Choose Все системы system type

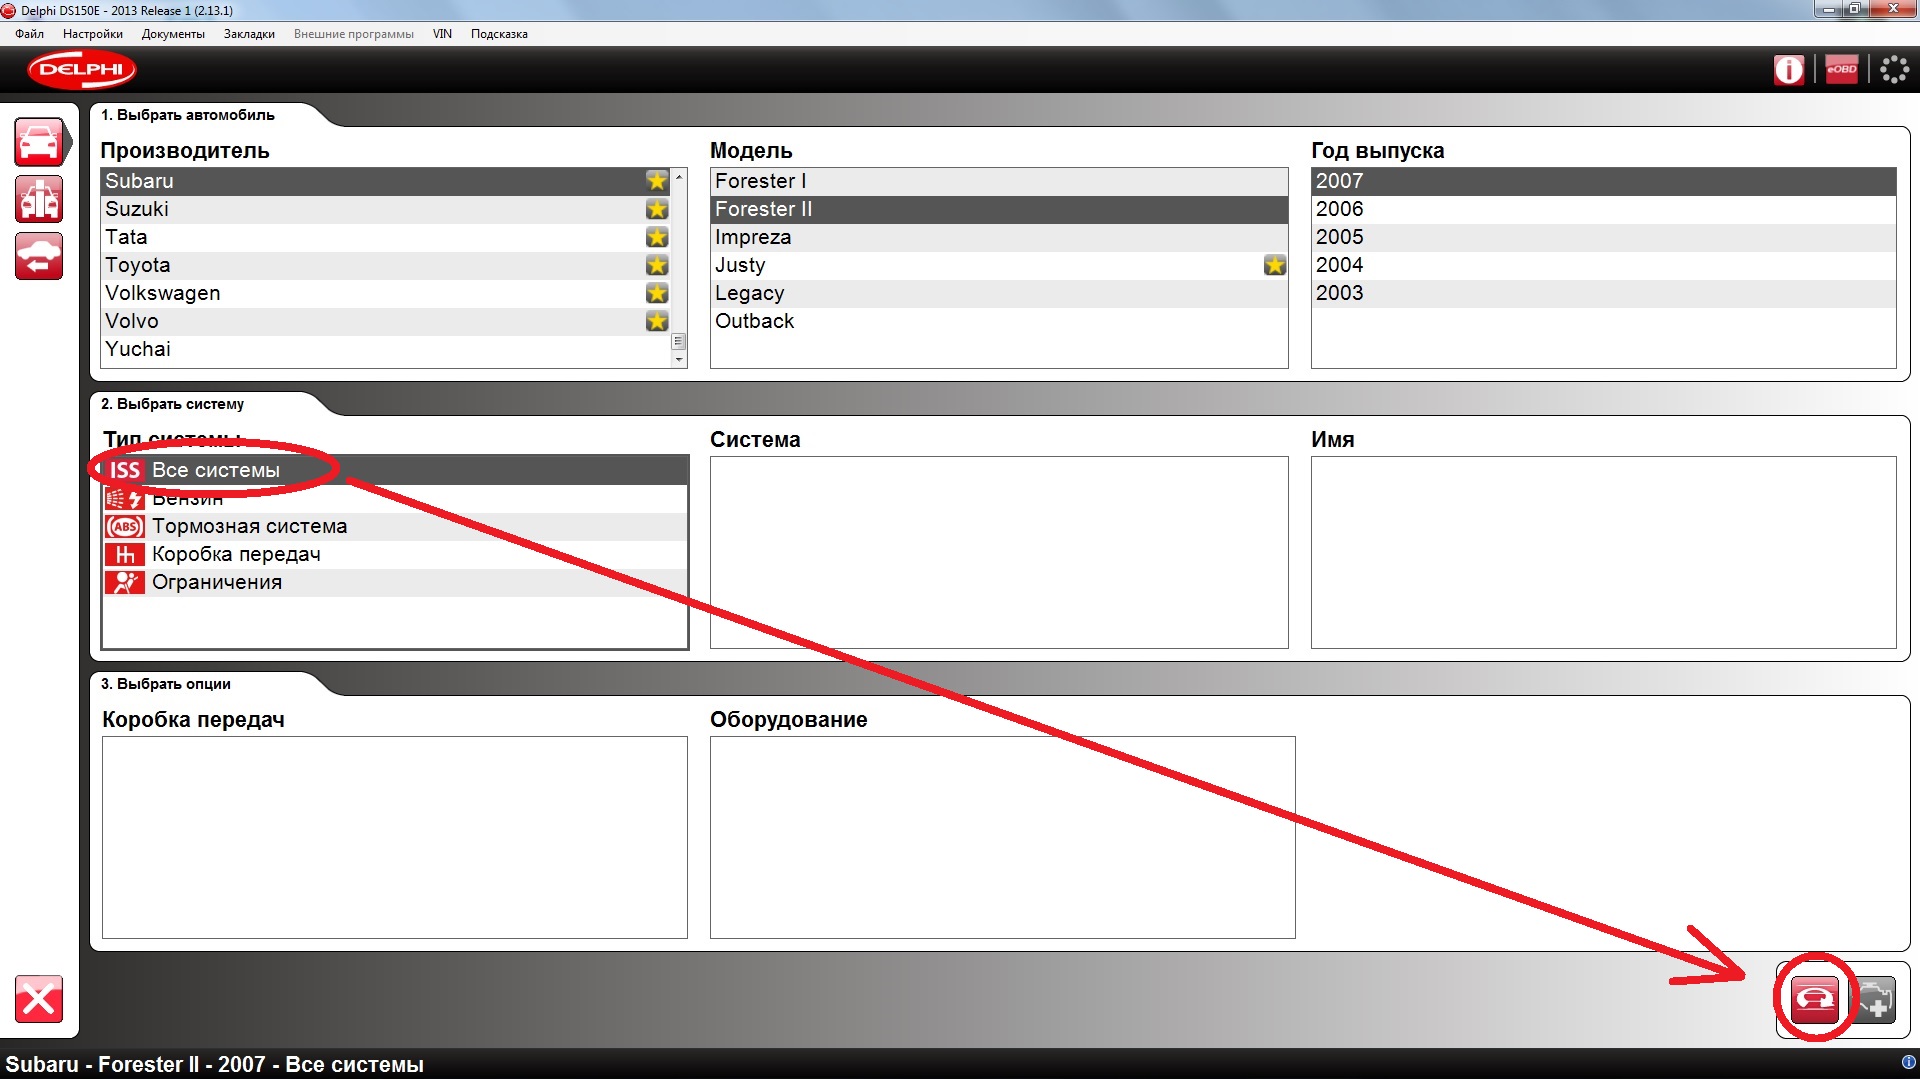(395, 470)
